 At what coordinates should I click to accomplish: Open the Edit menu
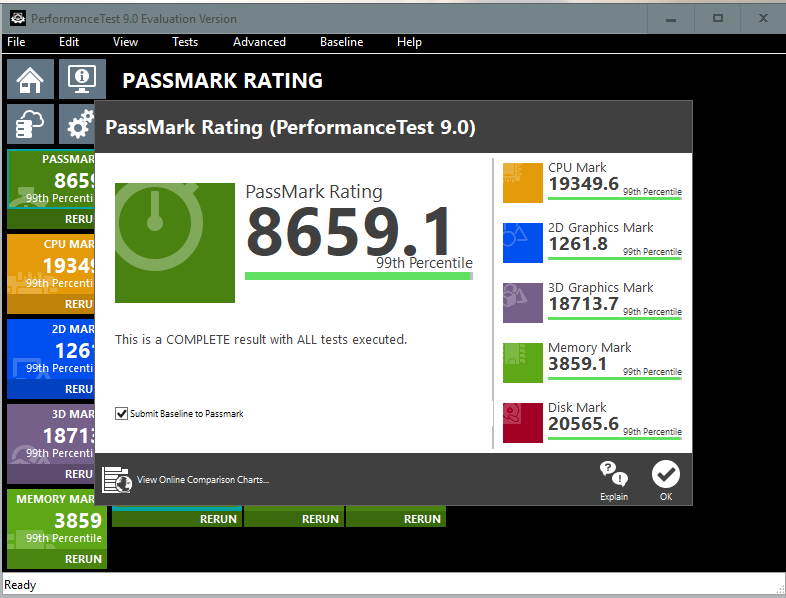[x=69, y=42]
